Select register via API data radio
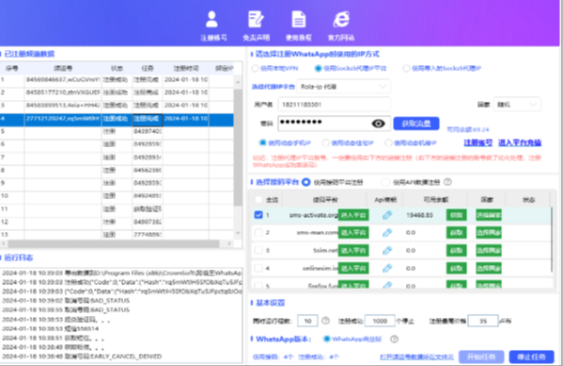Viewport: 563px width, 366px height. [386, 182]
